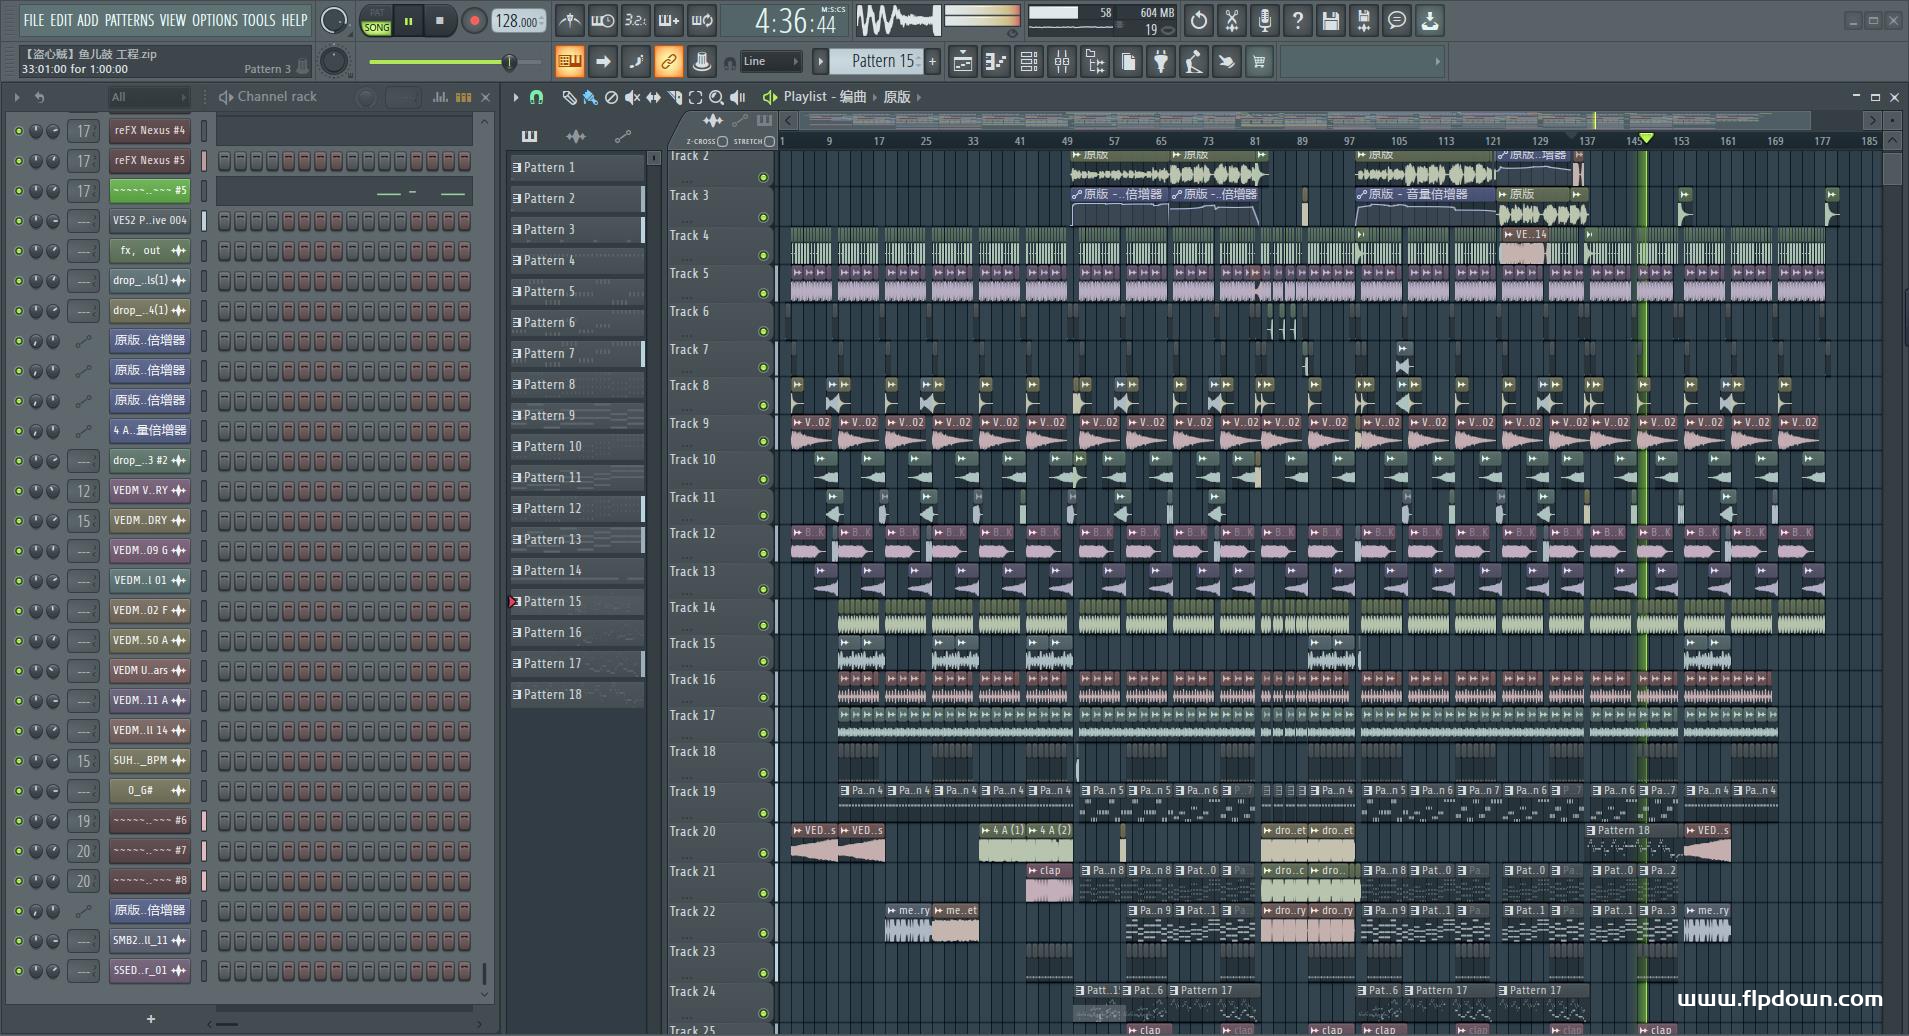Select the Zoom magnifier tool in Playlist

click(x=716, y=97)
